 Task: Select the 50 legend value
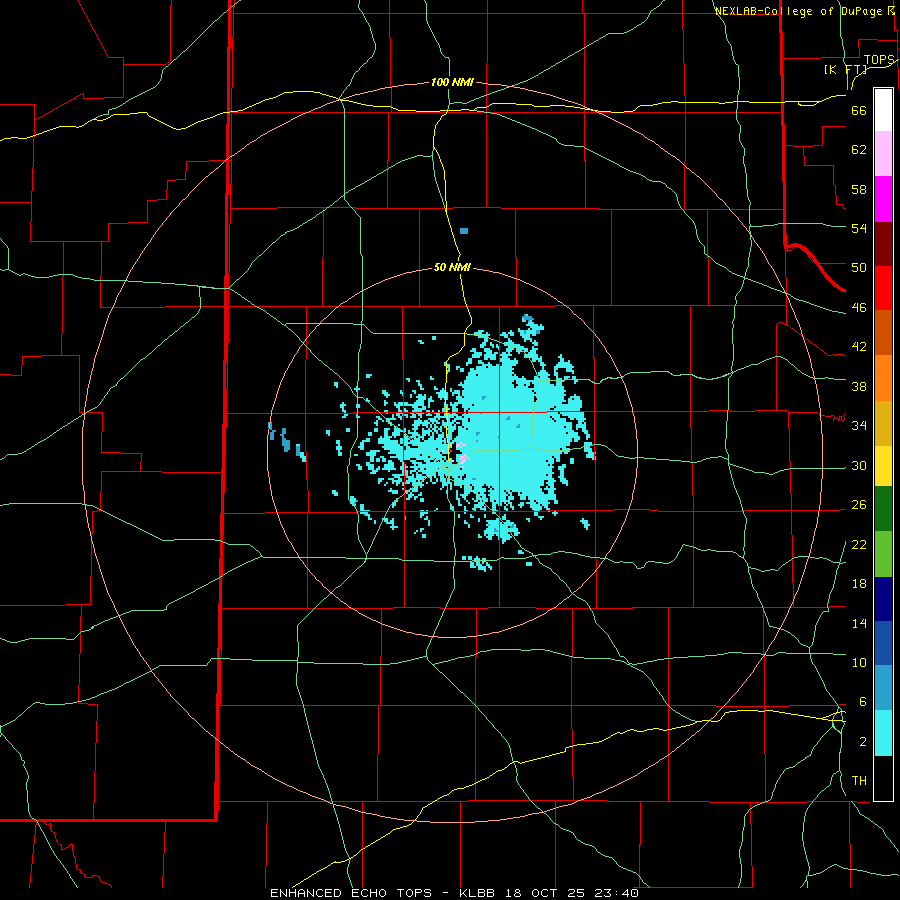pos(859,267)
